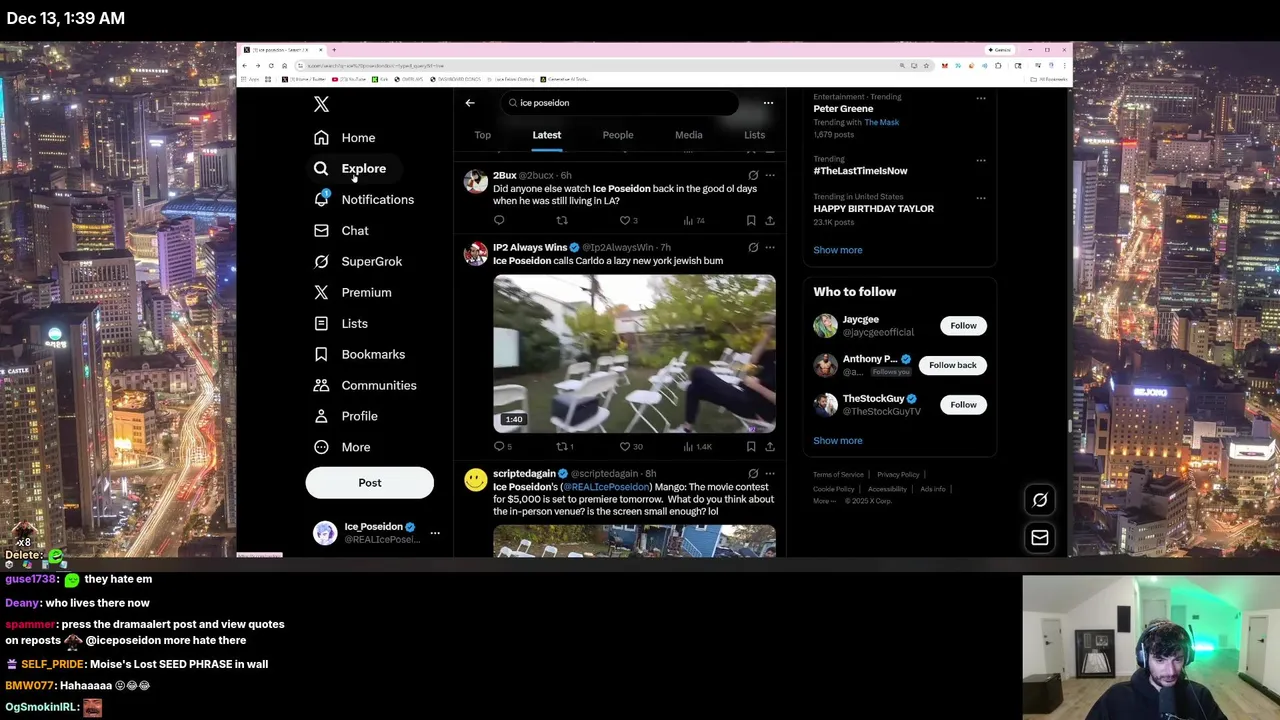Open the More menu in sidebar
Viewport: 1280px width, 720px height.
coord(342,447)
